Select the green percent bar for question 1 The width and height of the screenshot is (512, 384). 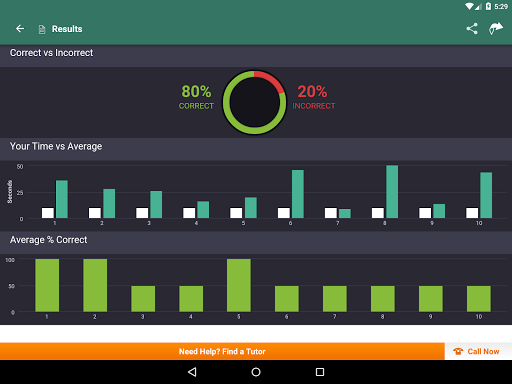tap(47, 285)
